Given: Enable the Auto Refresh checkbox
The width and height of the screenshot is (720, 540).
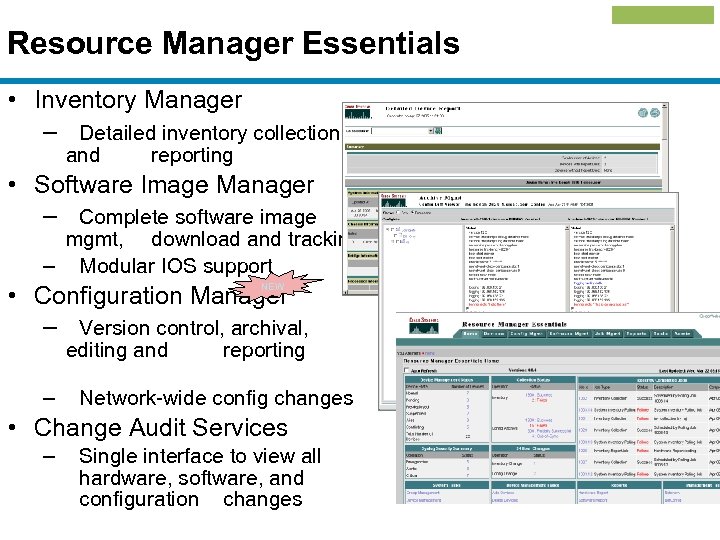Looking at the screenshot, I should (406, 370).
